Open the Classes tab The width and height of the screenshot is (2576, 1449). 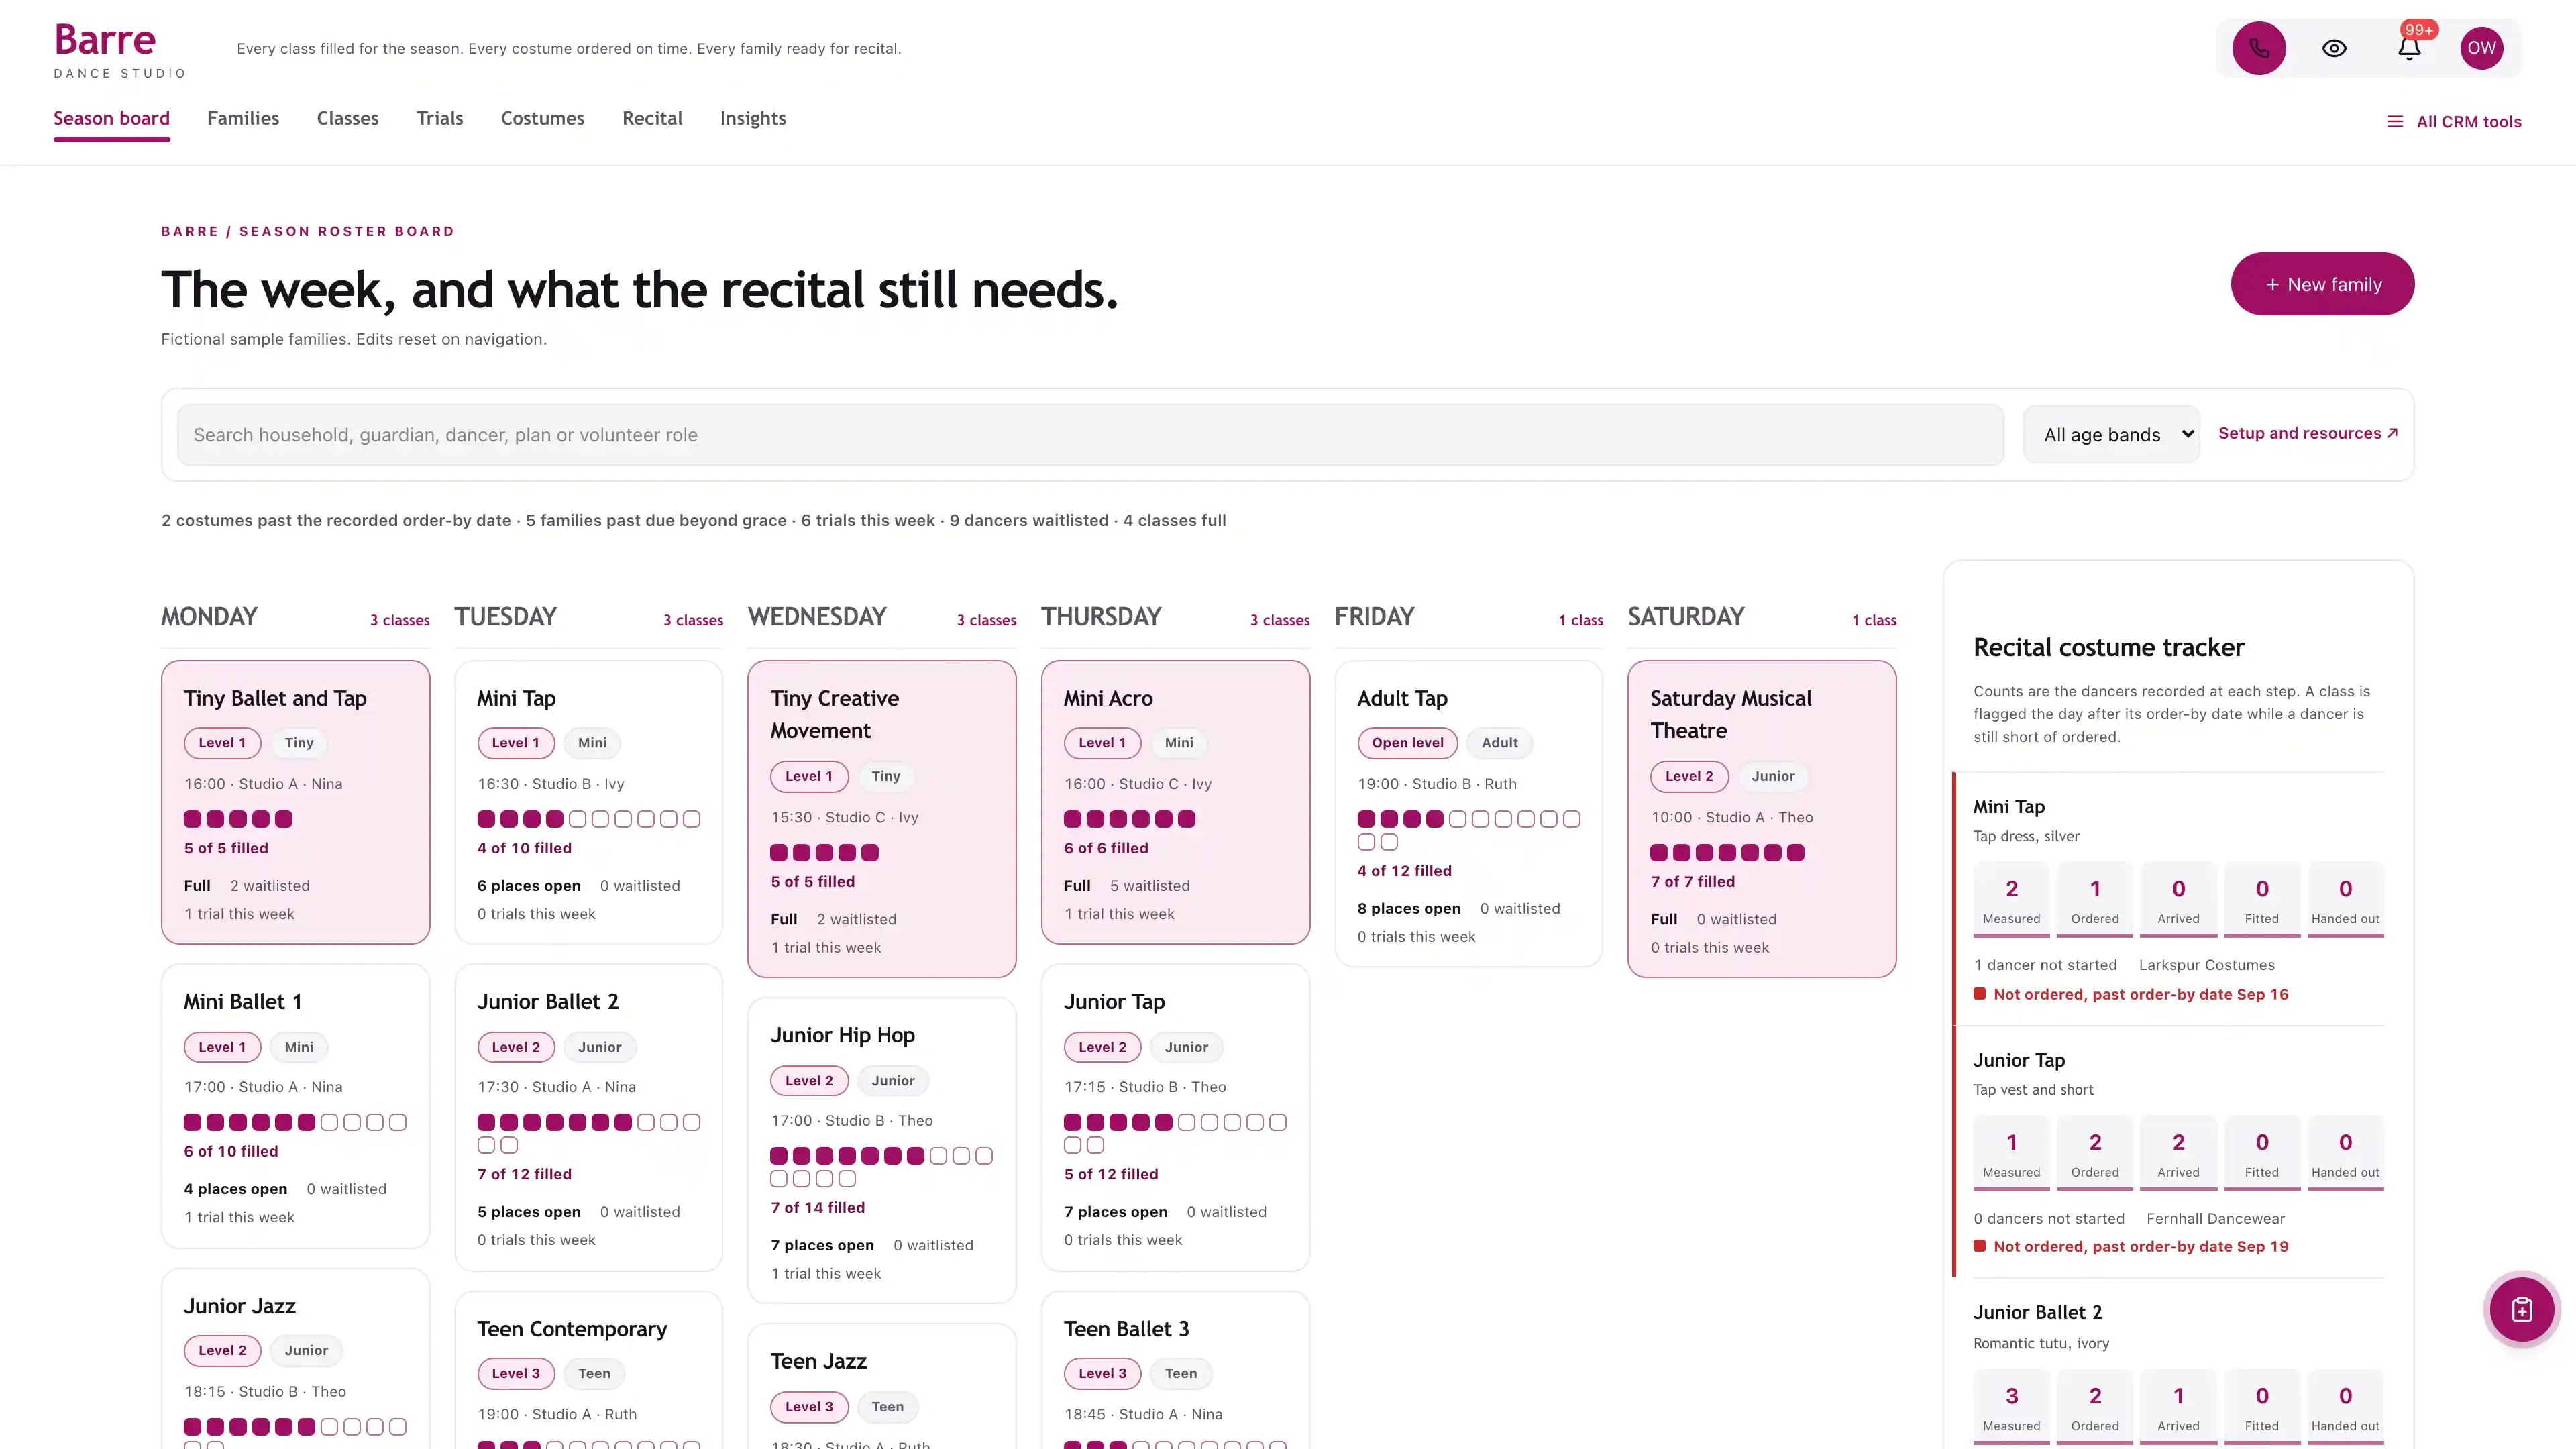click(x=348, y=119)
